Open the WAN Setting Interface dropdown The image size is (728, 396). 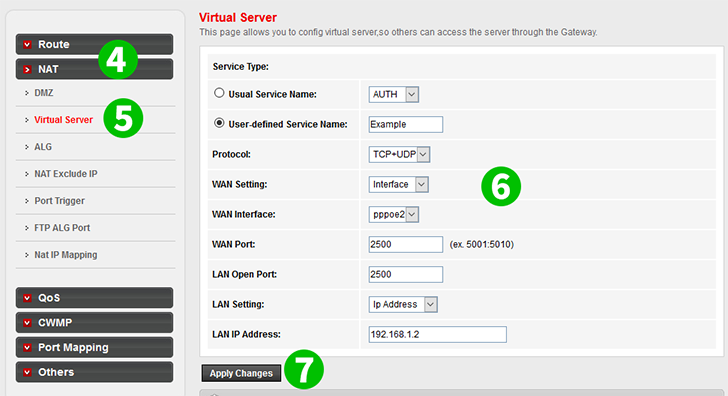click(398, 184)
